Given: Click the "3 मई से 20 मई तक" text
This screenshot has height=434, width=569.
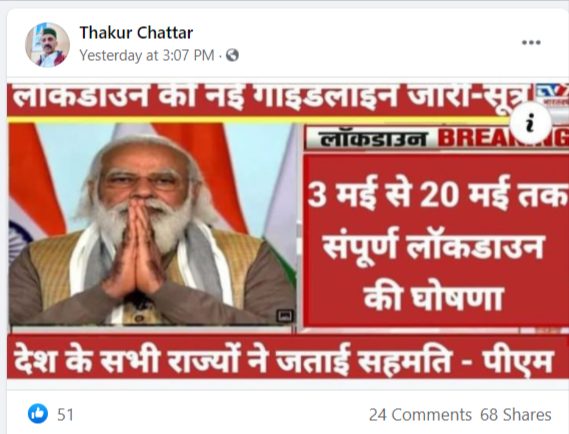Looking at the screenshot, I should [x=437, y=194].
